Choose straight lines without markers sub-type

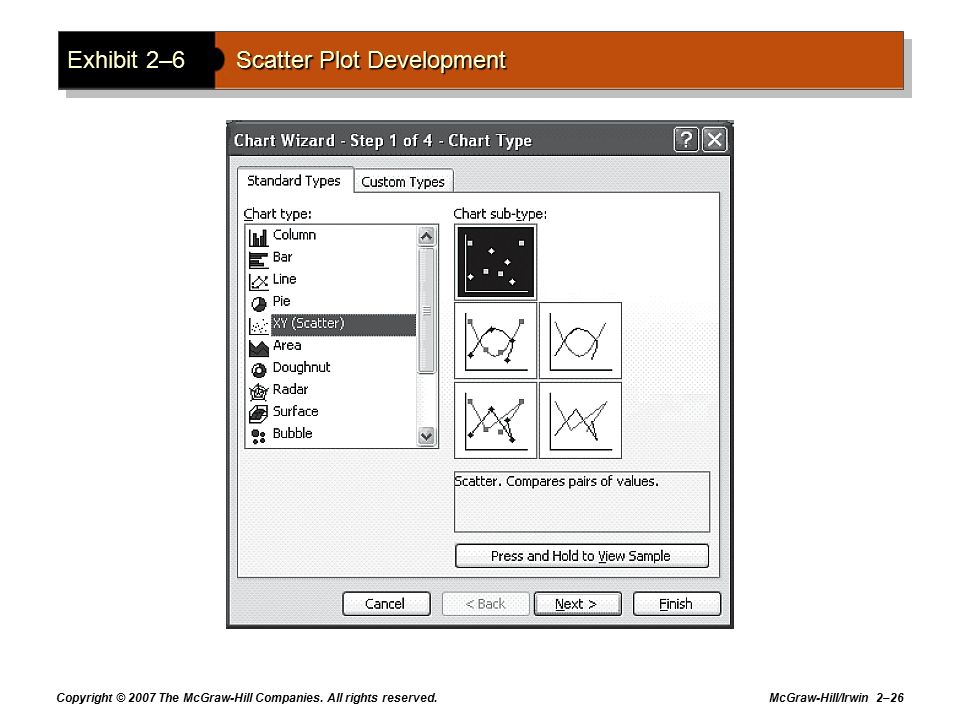coord(580,421)
